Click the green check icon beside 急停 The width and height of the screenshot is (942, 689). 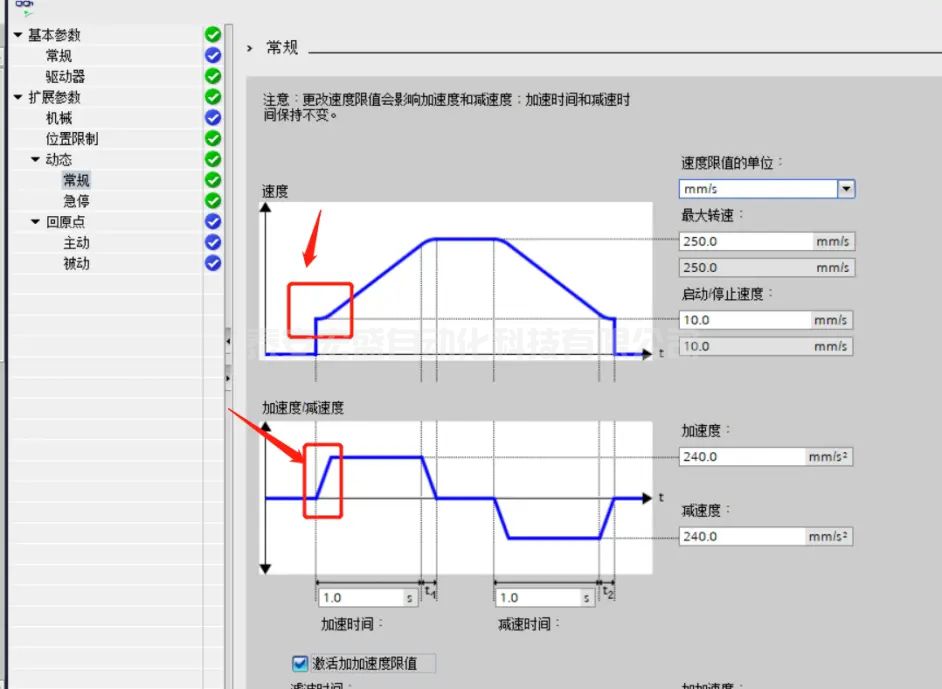pyautogui.click(x=212, y=201)
